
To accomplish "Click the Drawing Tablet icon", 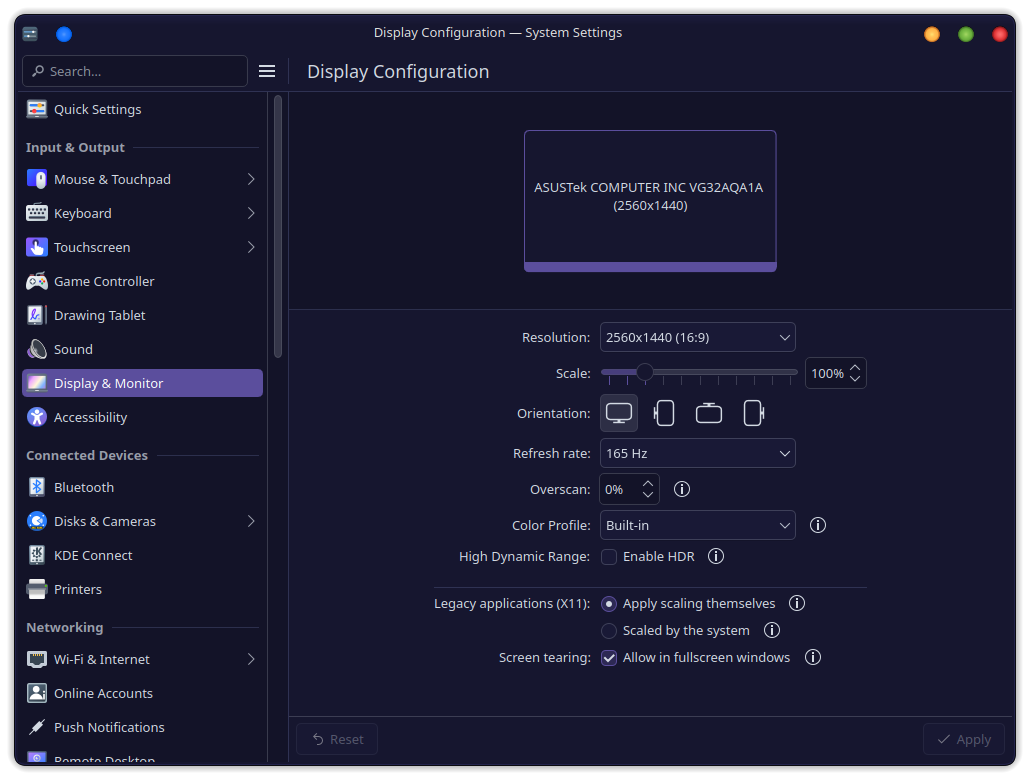I will tap(37, 315).
